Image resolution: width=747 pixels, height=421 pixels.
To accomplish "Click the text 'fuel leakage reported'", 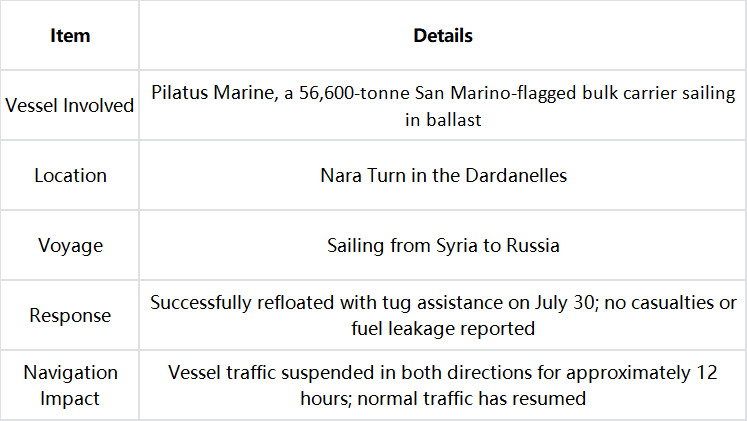I will (443, 329).
